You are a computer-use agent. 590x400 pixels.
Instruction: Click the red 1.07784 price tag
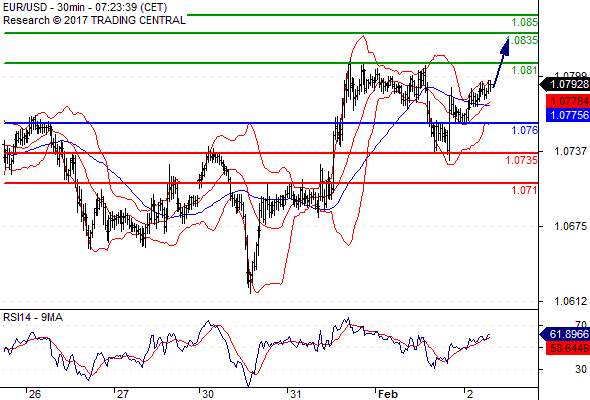pyautogui.click(x=568, y=101)
